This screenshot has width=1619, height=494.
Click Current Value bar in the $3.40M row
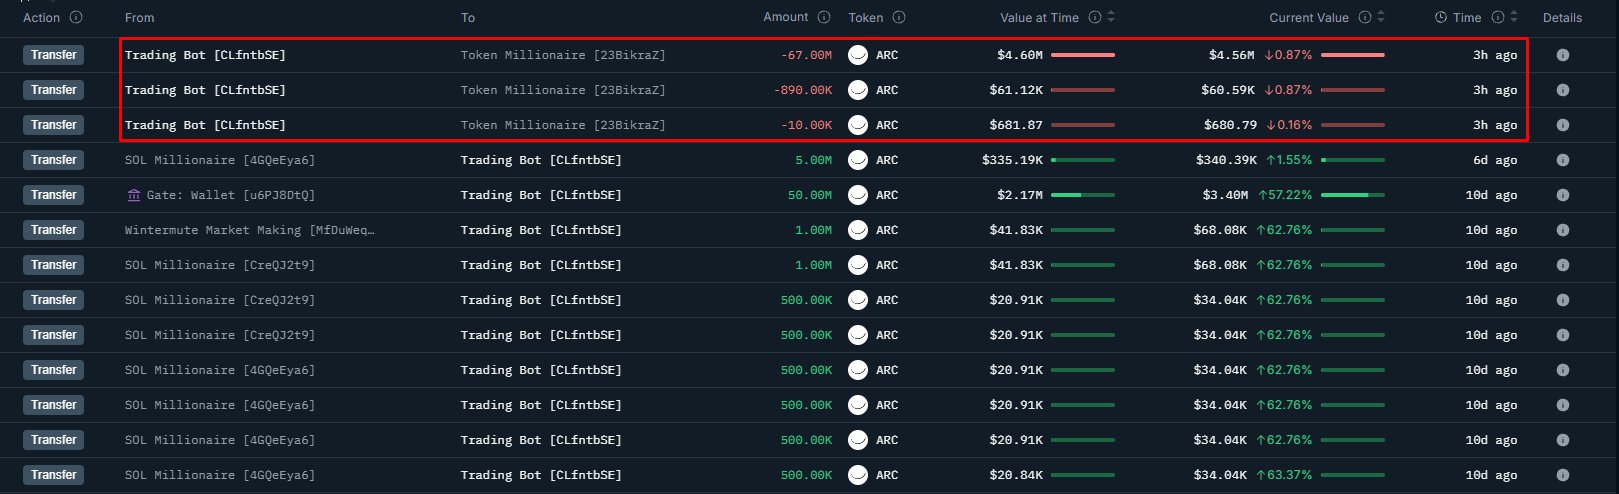pos(1352,195)
